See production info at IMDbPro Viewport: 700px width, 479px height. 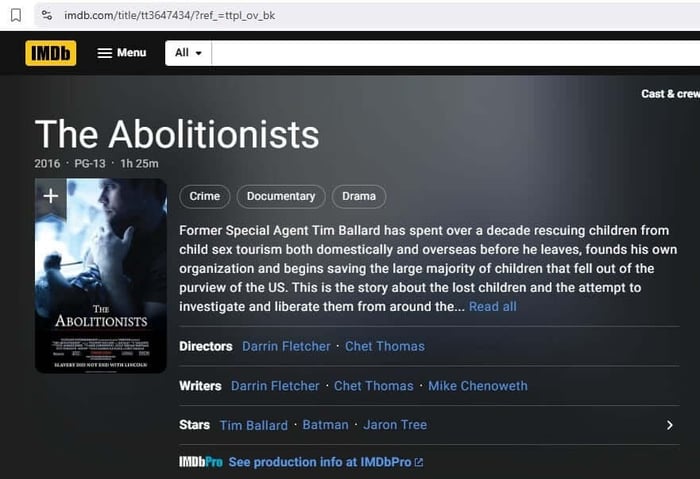point(325,462)
